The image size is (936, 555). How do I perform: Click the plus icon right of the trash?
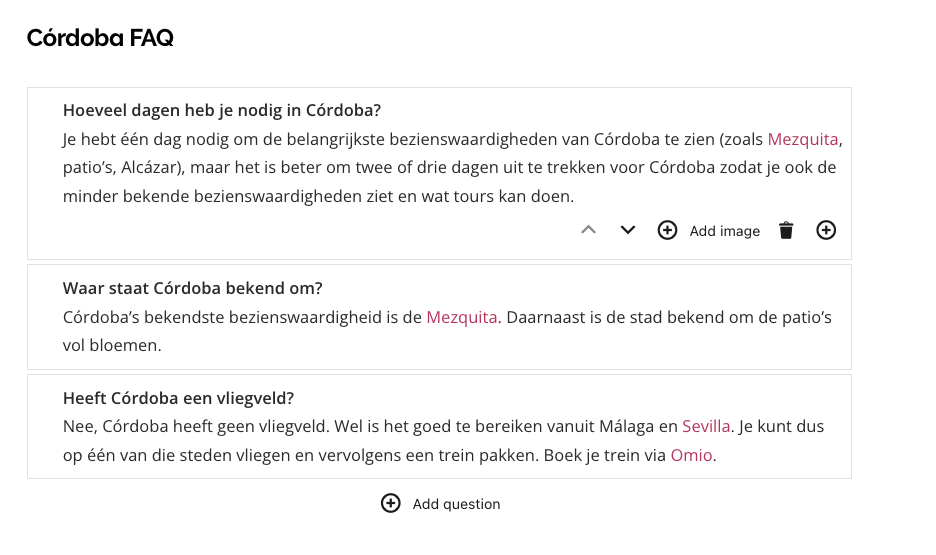pyautogui.click(x=826, y=230)
